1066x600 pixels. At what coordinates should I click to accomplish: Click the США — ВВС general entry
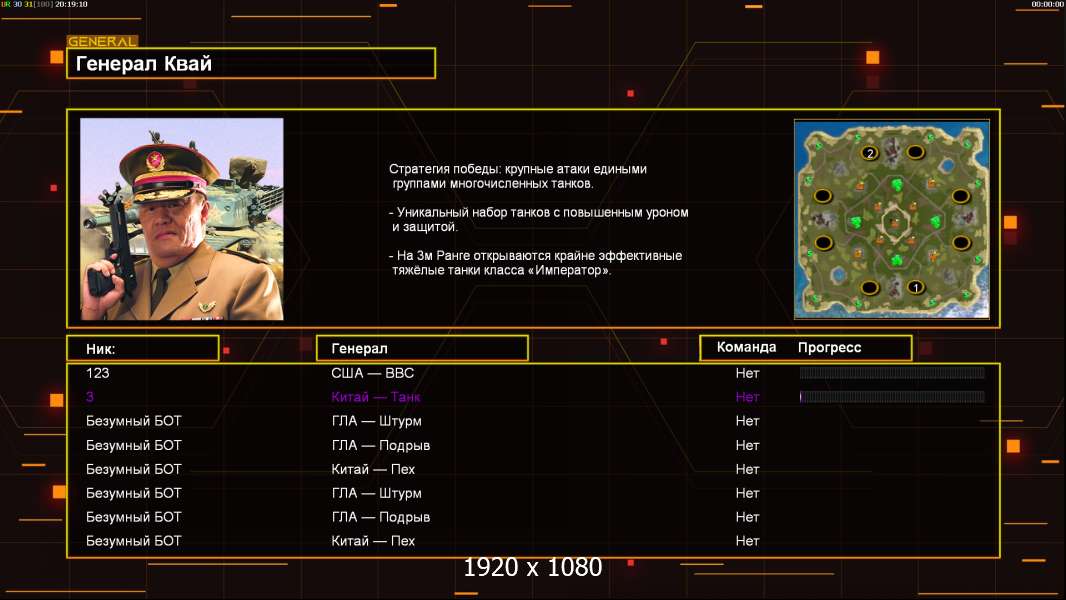click(x=372, y=373)
